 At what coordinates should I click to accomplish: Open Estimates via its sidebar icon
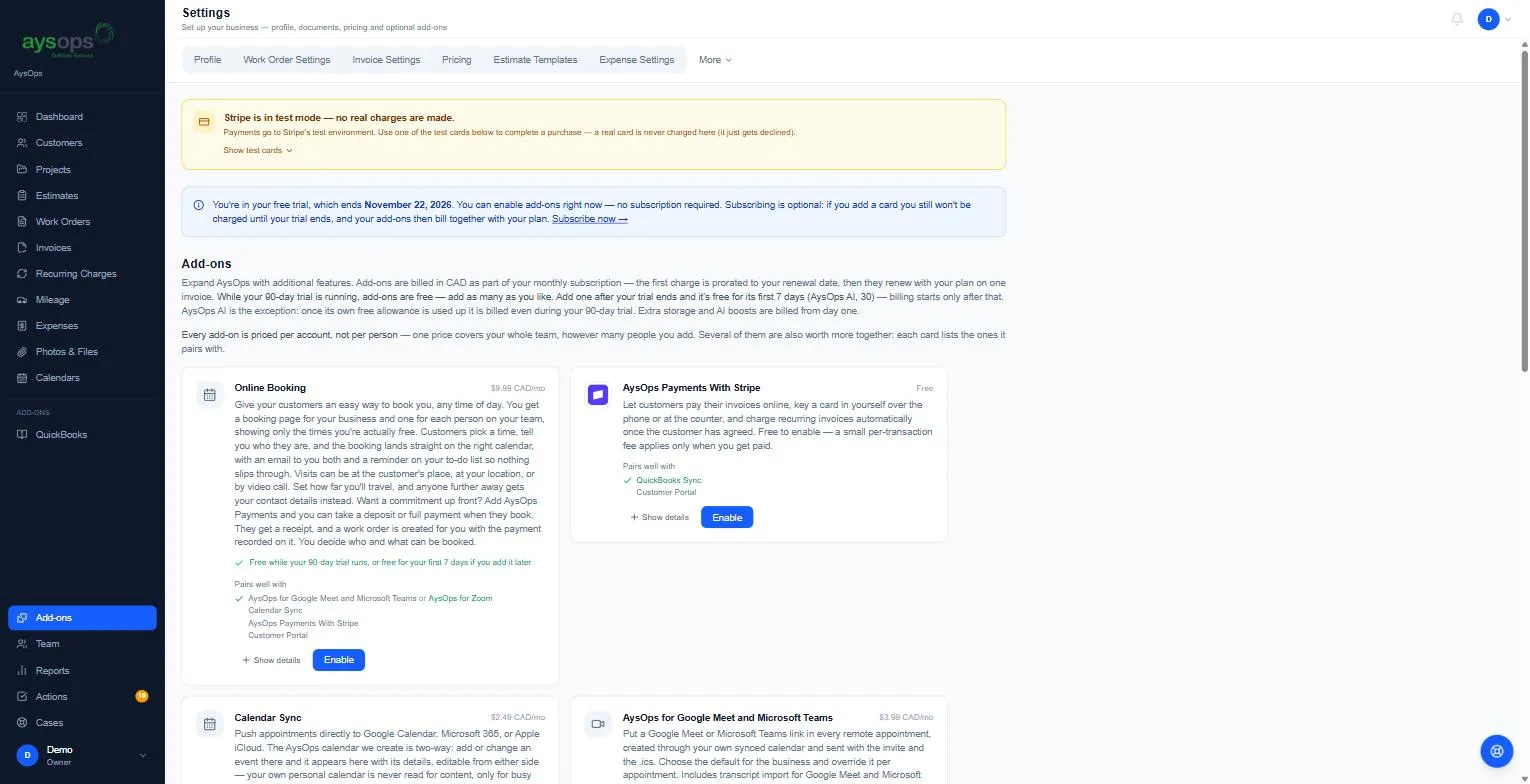pyautogui.click(x=22, y=196)
